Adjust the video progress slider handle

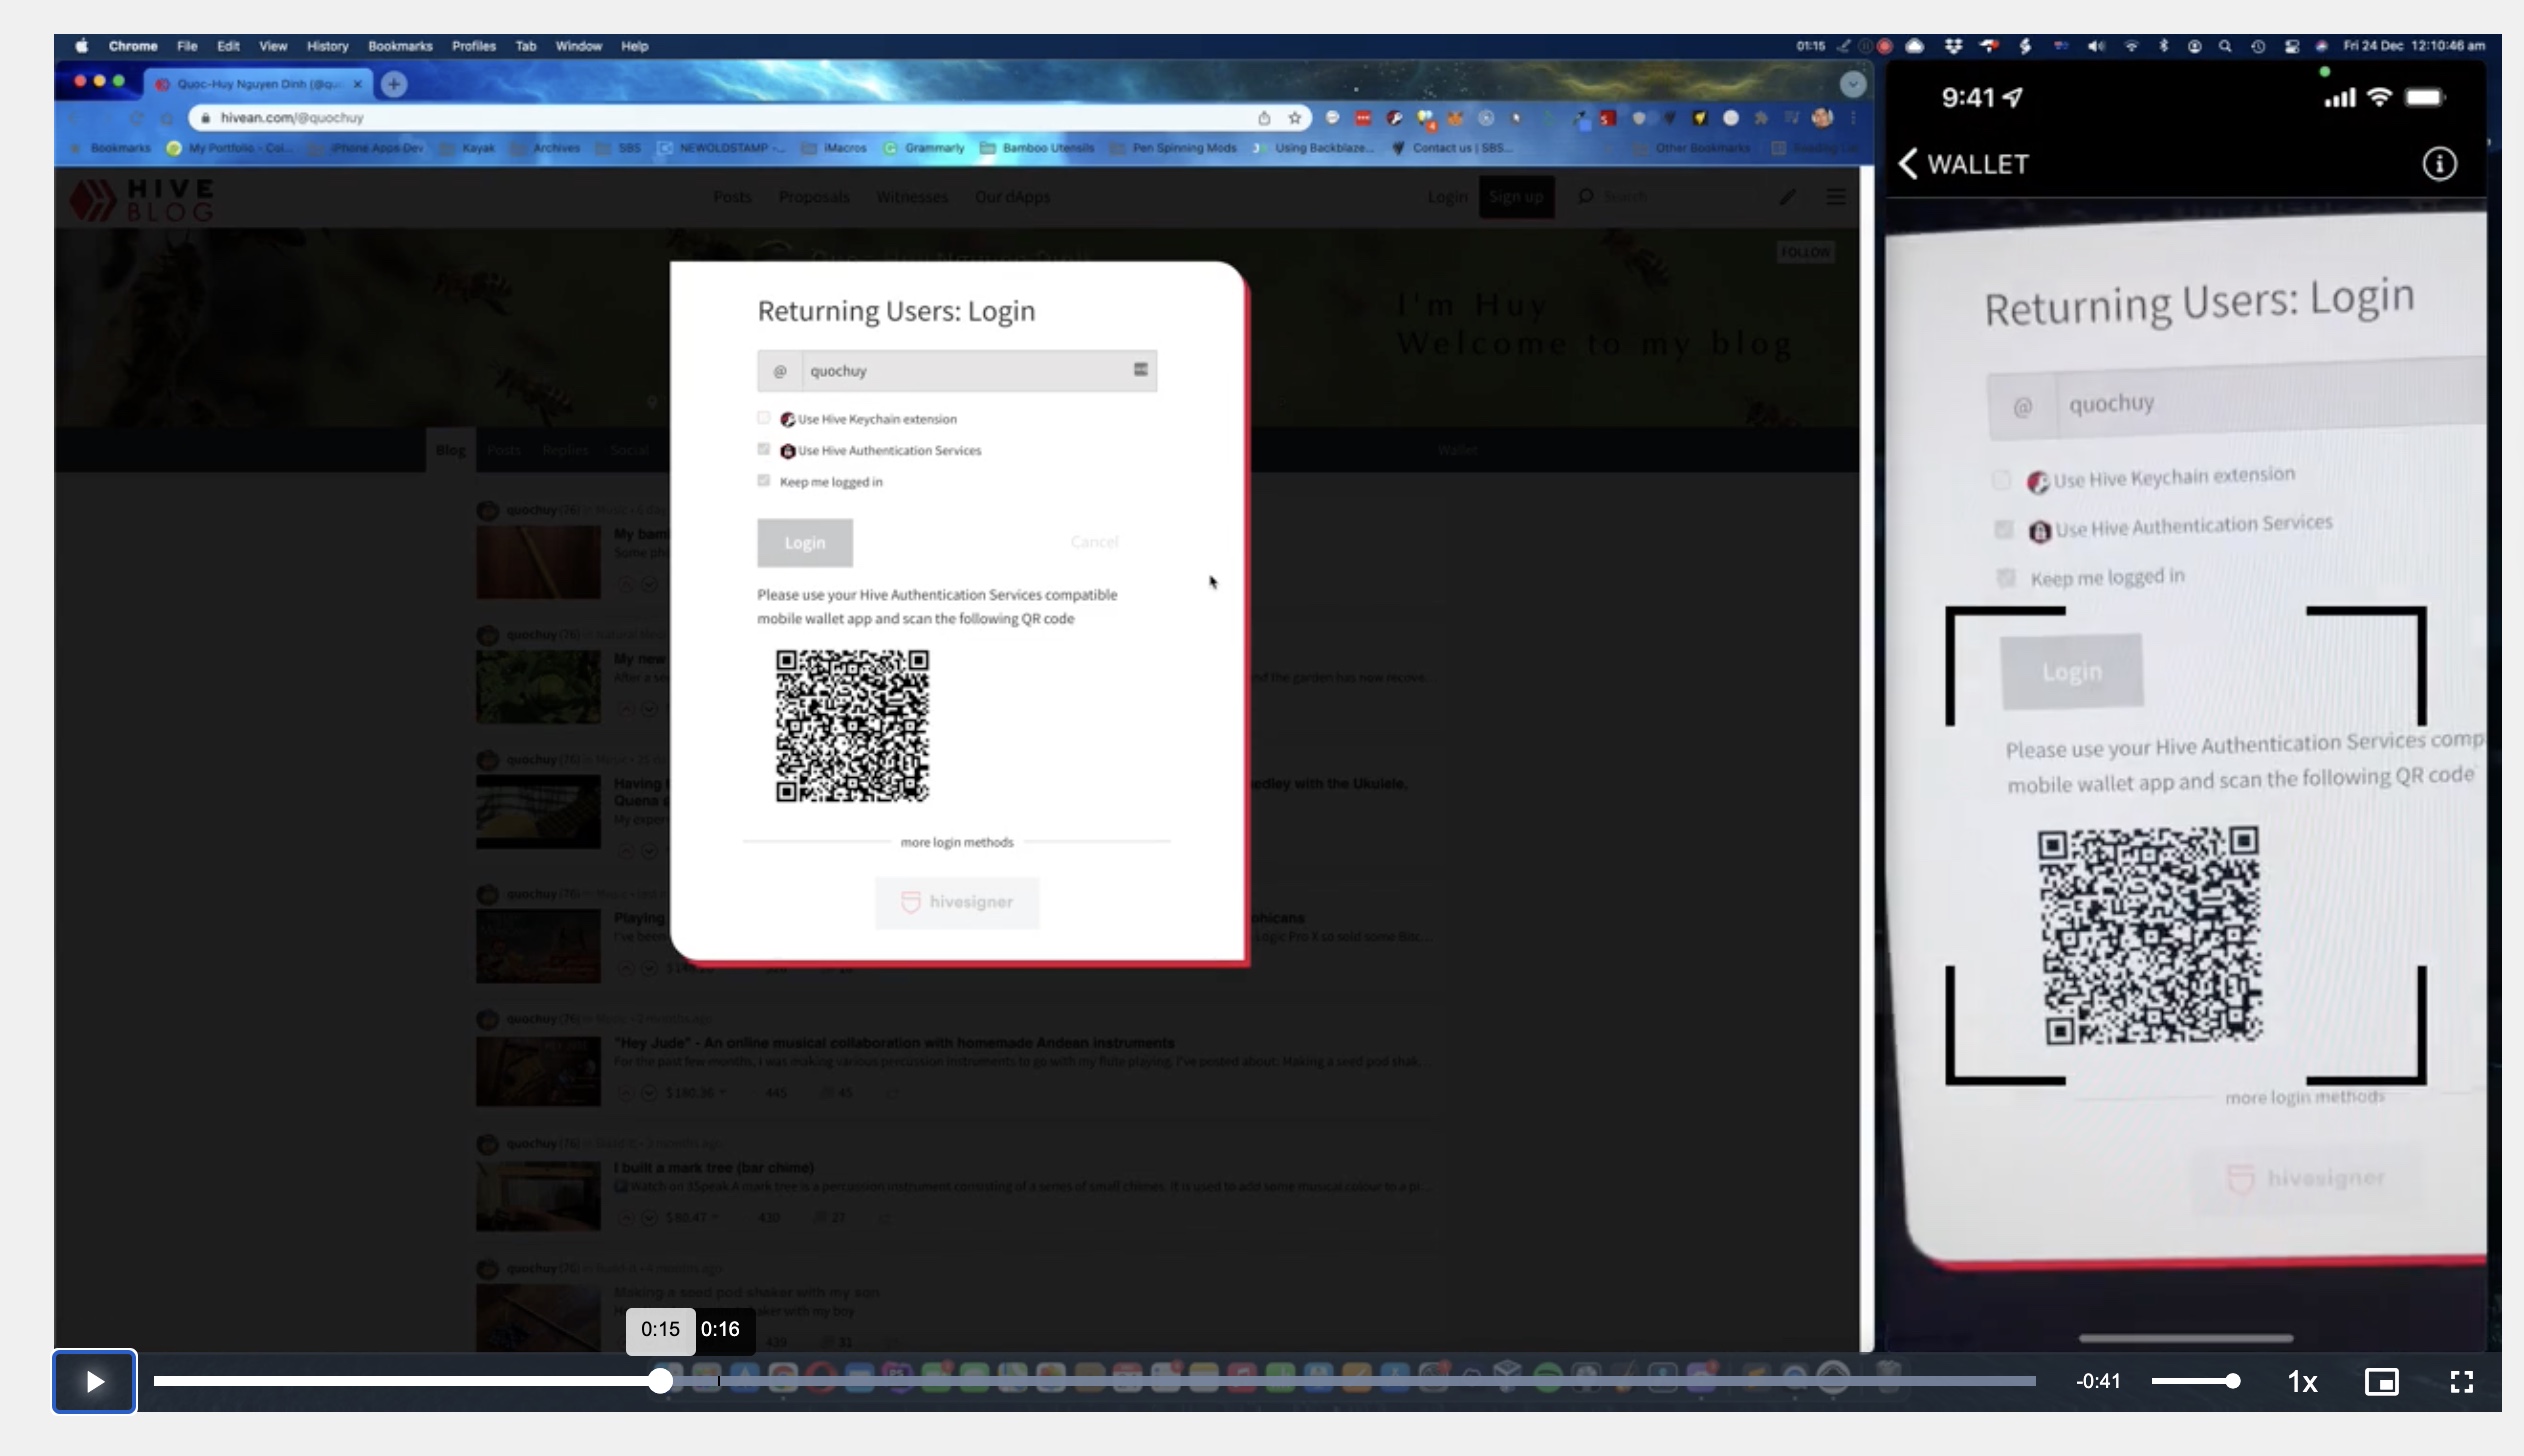pos(660,1381)
